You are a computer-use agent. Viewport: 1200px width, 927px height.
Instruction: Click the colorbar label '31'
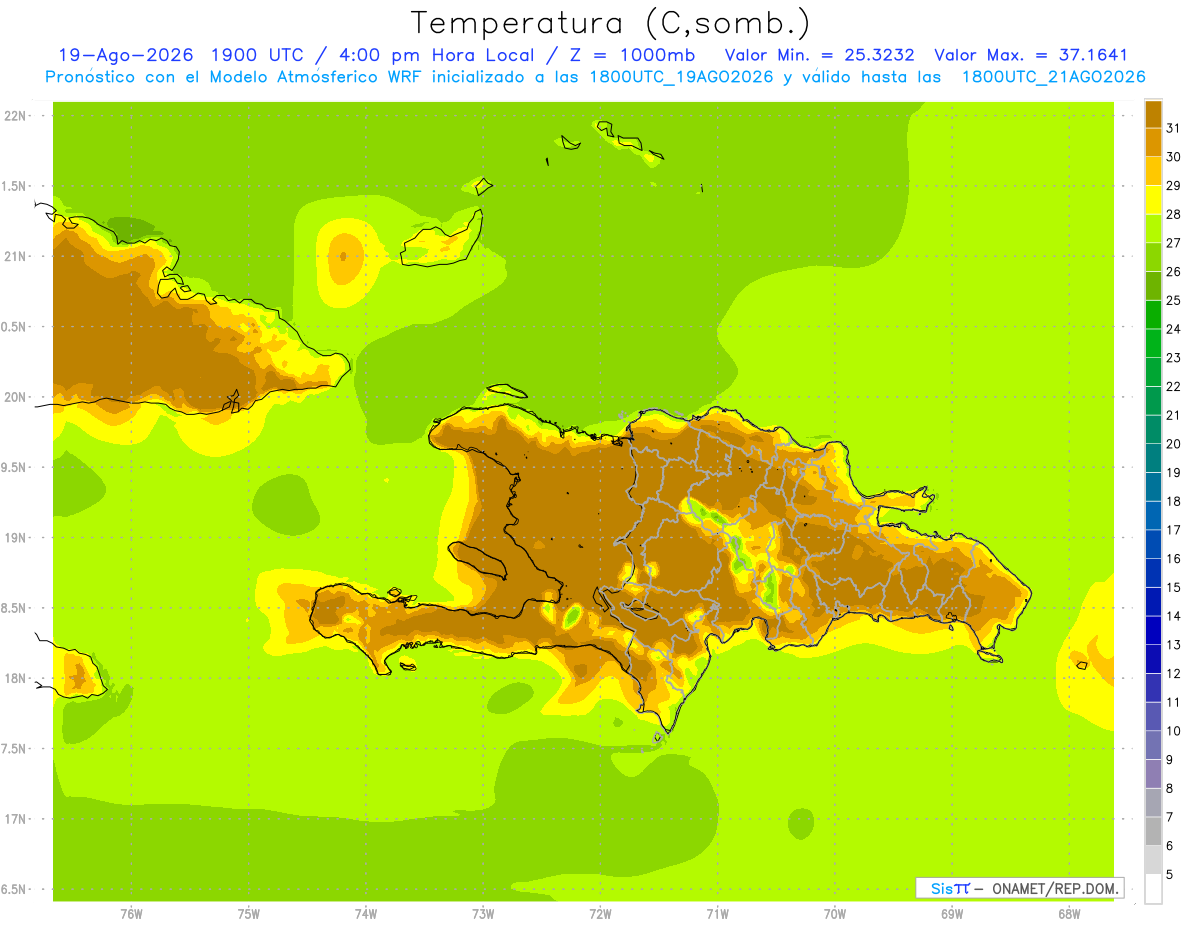pyautogui.click(x=1173, y=128)
